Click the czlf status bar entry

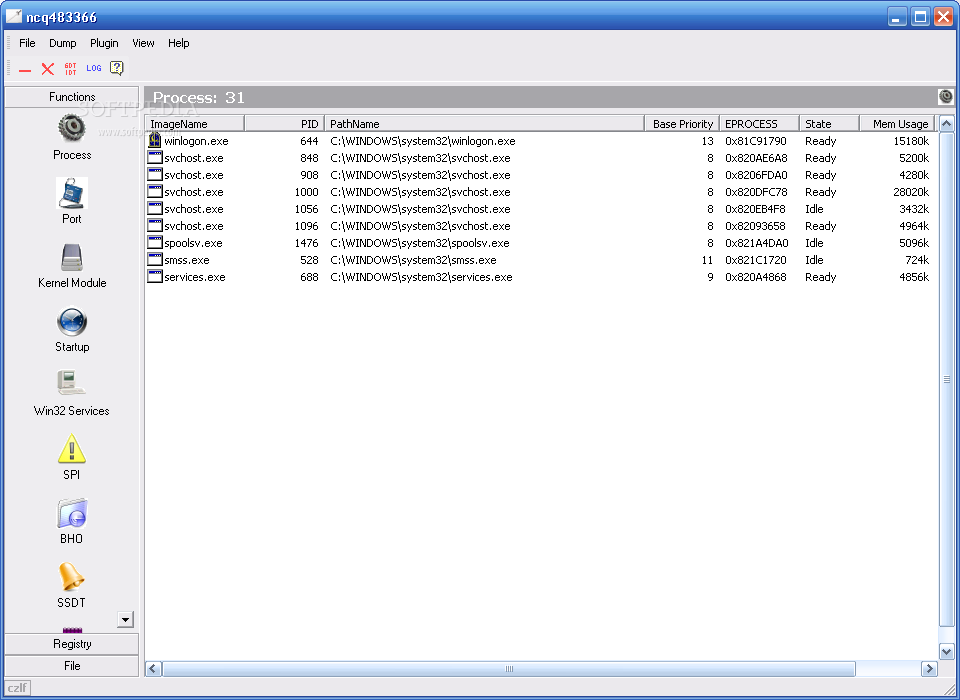[17, 688]
